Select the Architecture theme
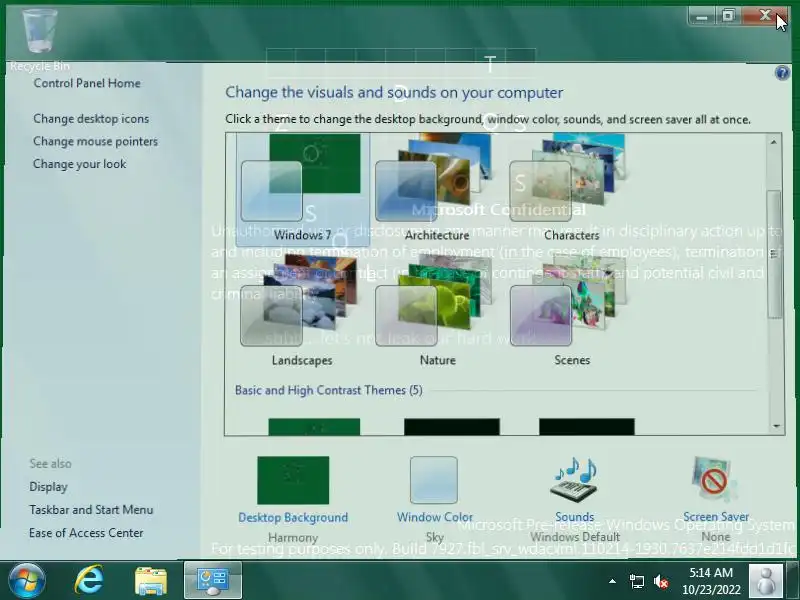800x600 pixels. [x=437, y=190]
